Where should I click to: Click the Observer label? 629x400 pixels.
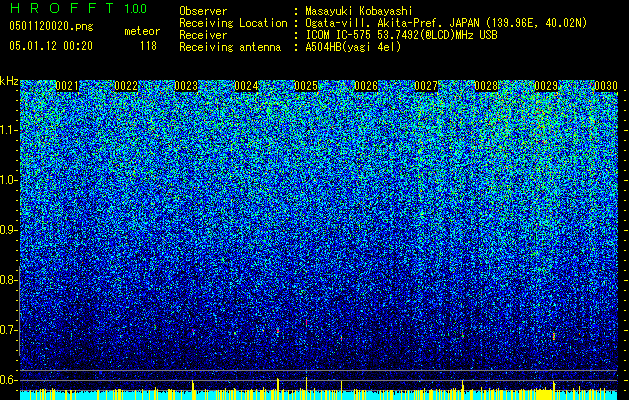pyautogui.click(x=203, y=11)
